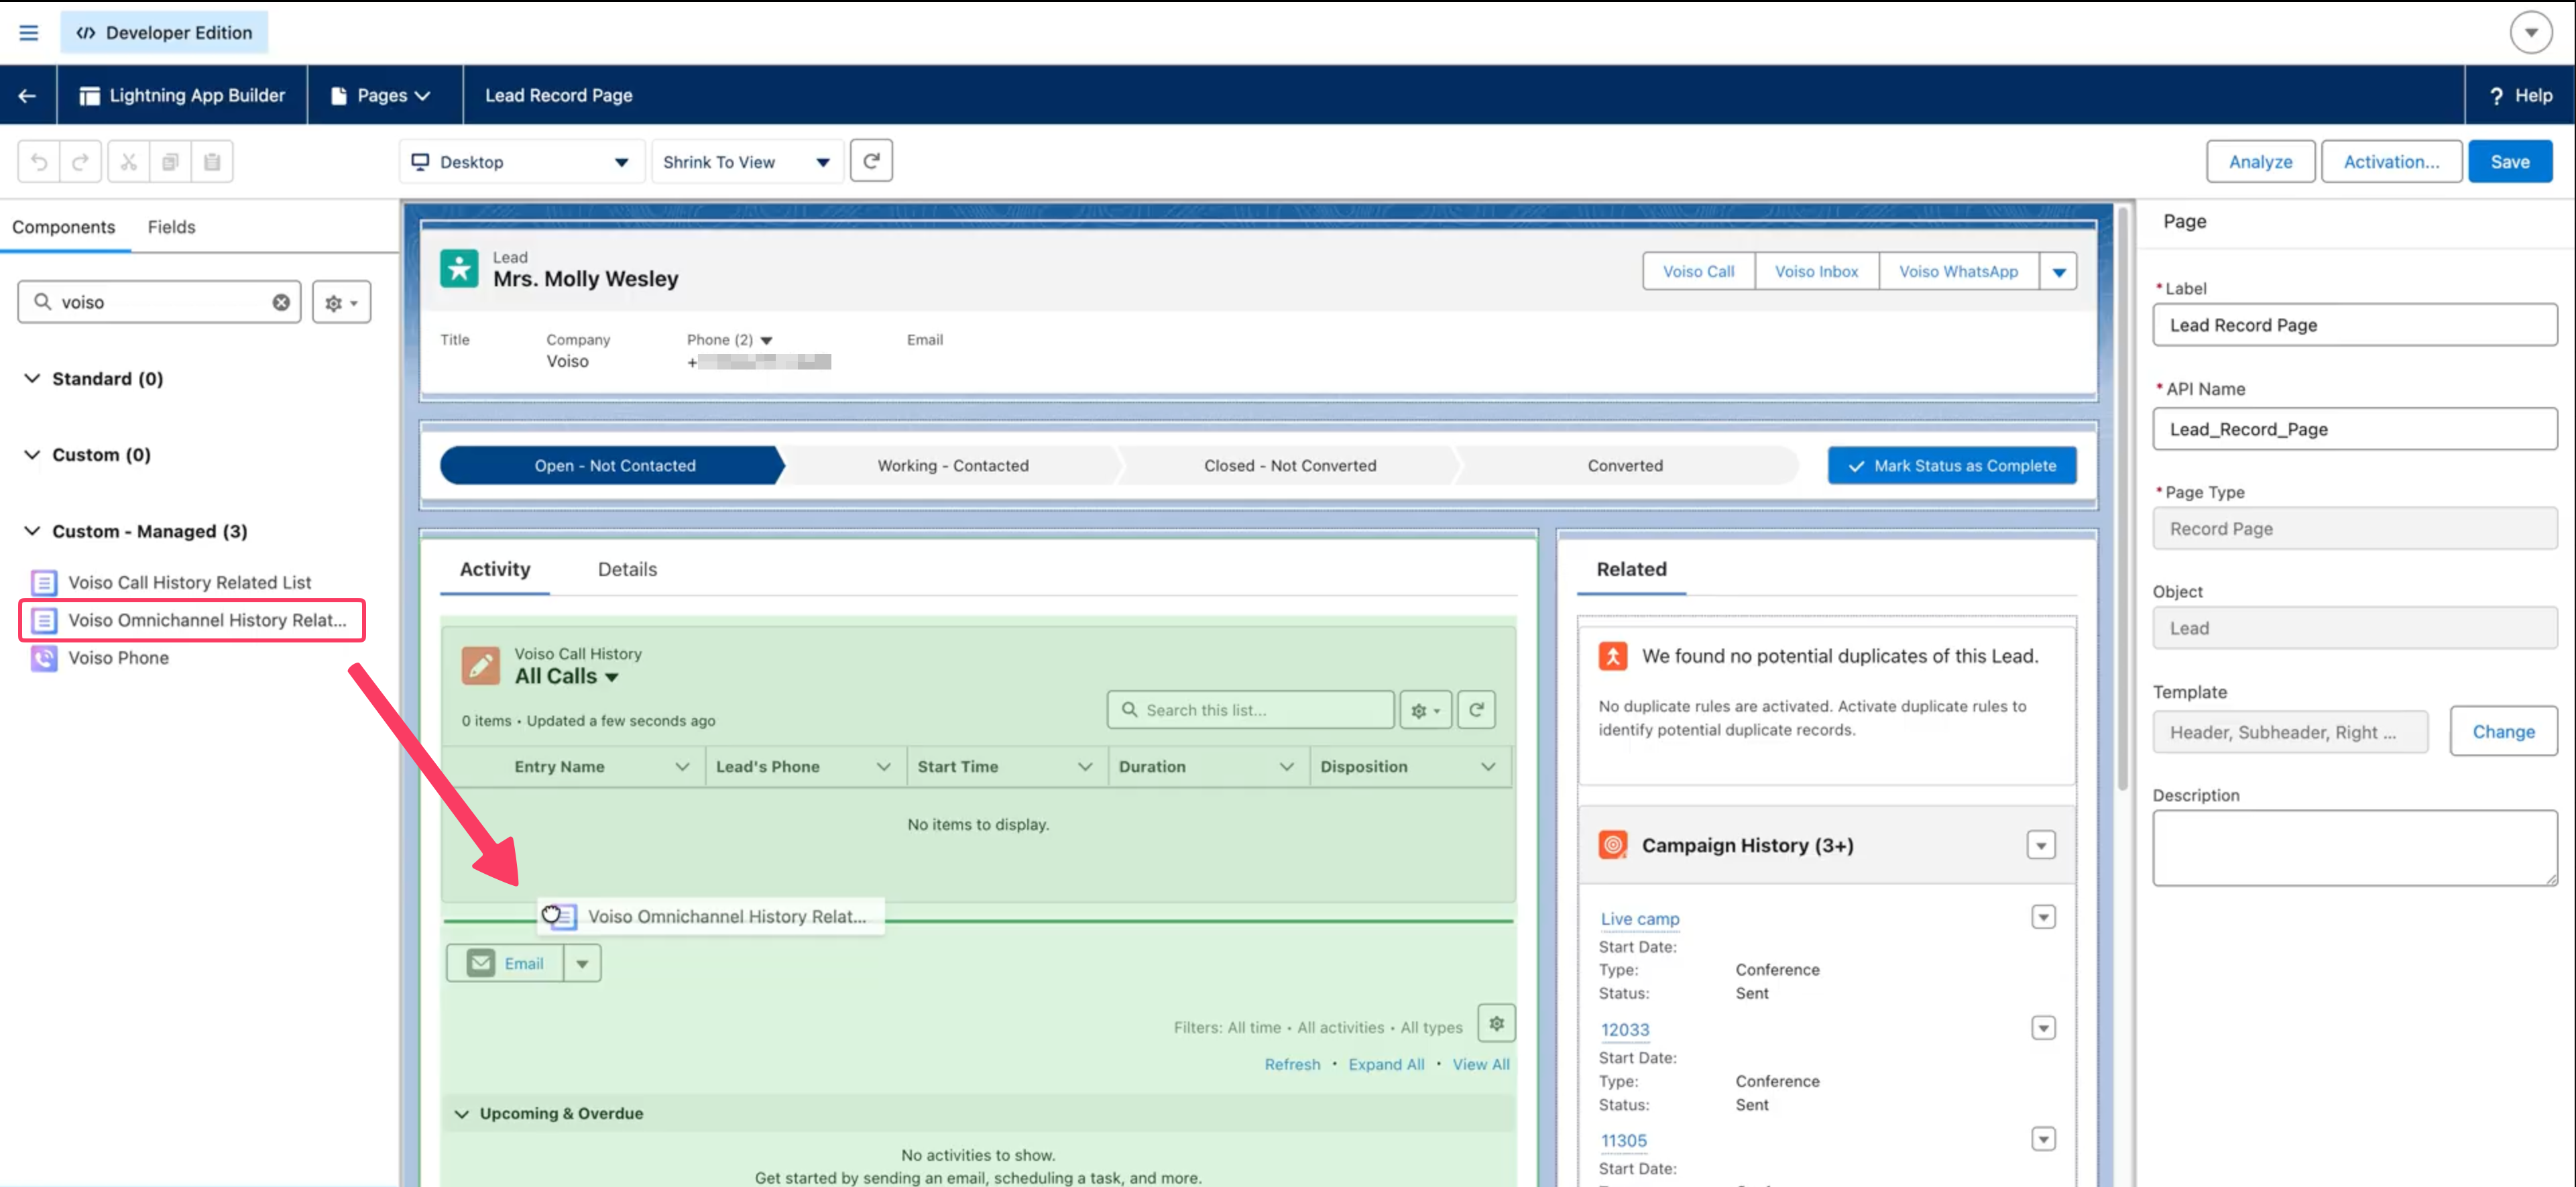Click the Activation... button
Image resolution: width=2576 pixels, height=1187 pixels.
tap(2391, 161)
